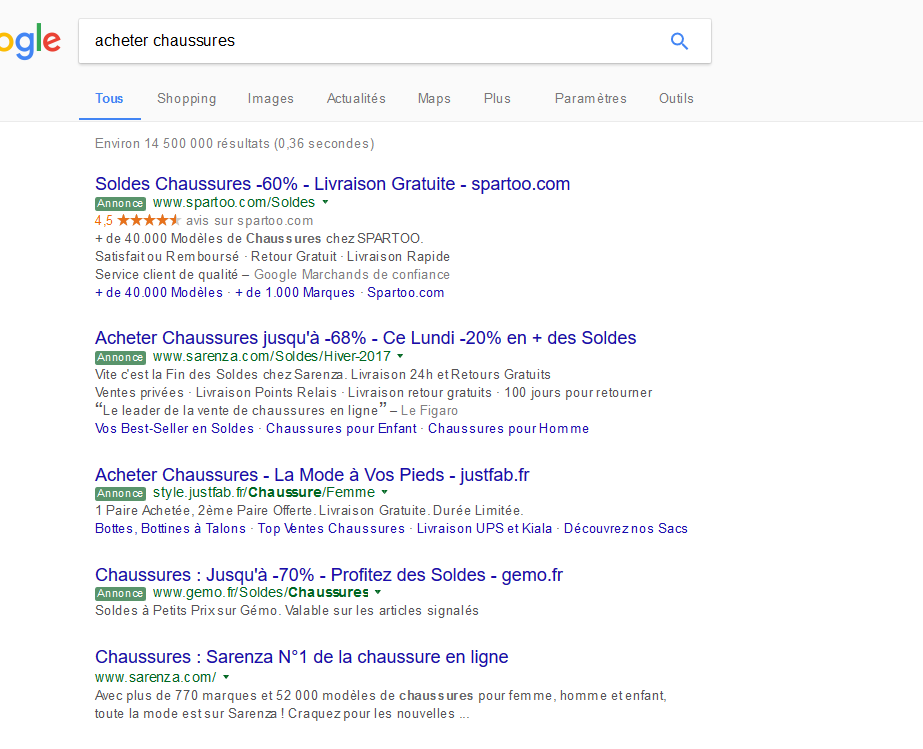Open '+ de 1.000 Marques' sitelink
Screen dimensions: 923x749
(x=295, y=293)
